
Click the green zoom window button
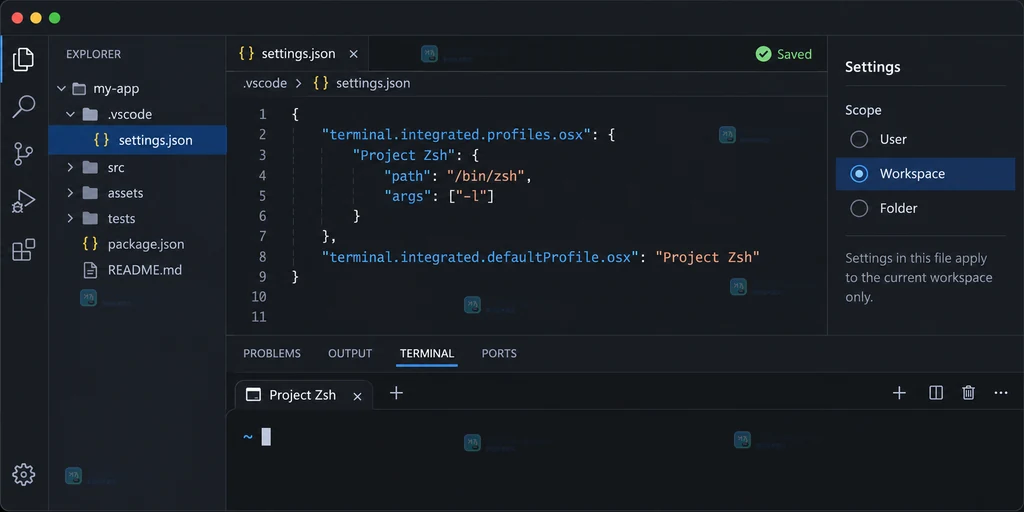[x=55, y=18]
